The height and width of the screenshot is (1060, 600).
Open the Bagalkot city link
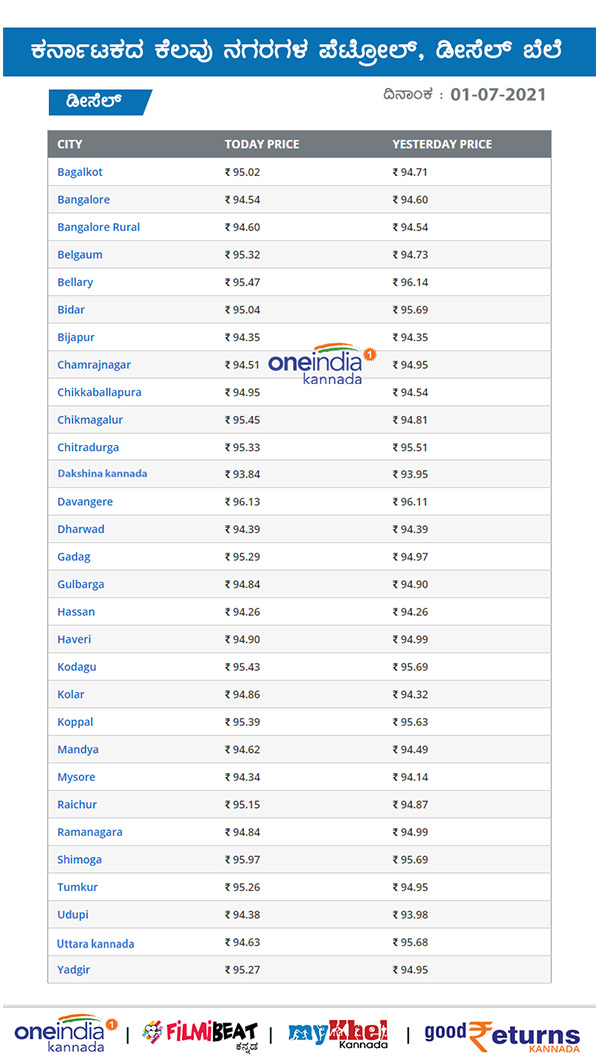(x=80, y=172)
